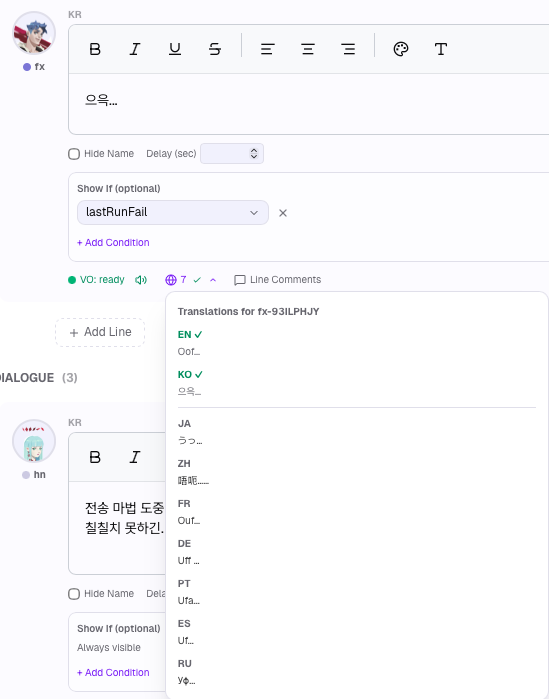The width and height of the screenshot is (549, 699).
Task: Click the Delay (sec) input field
Action: pos(232,153)
